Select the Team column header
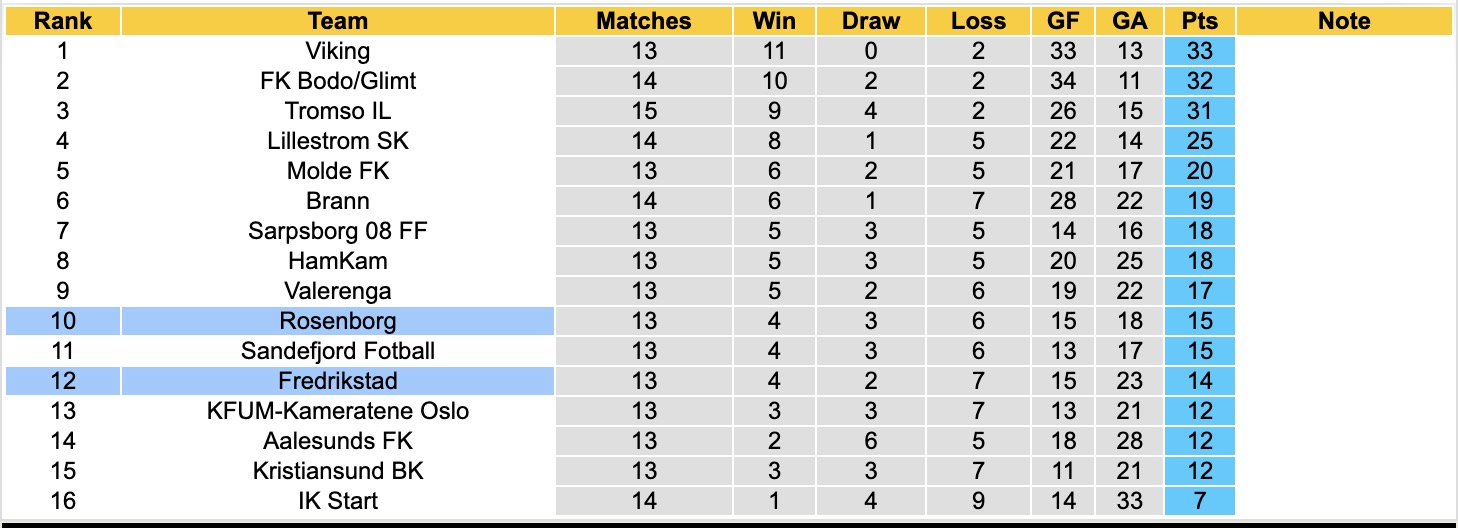The height and width of the screenshot is (528, 1458). click(338, 21)
